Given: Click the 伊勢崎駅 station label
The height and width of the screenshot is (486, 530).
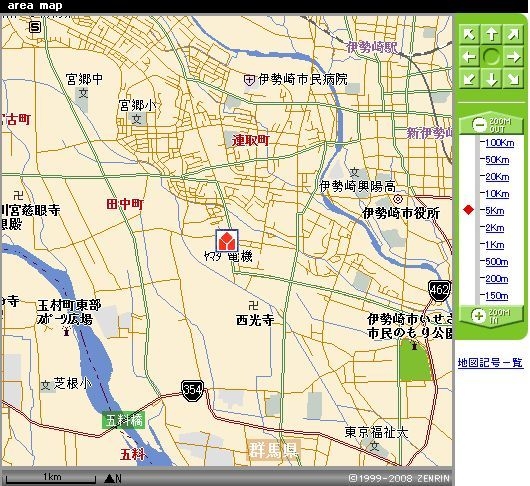Looking at the screenshot, I should pos(372,47).
